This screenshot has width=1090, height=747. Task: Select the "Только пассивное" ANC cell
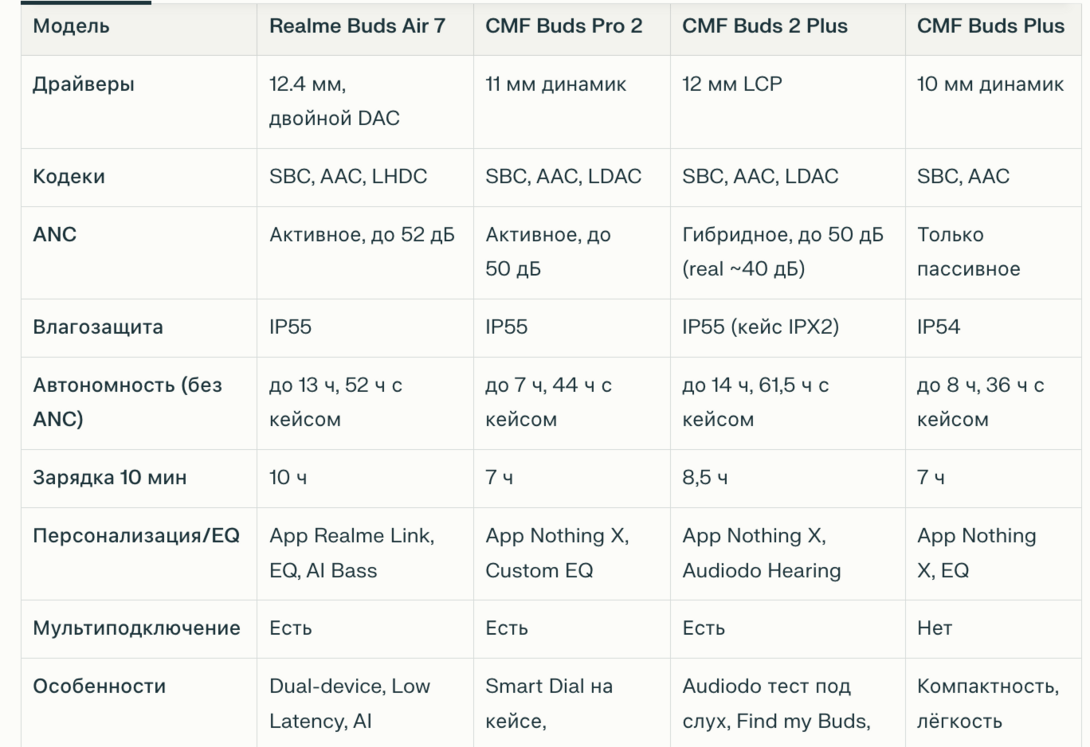968,252
